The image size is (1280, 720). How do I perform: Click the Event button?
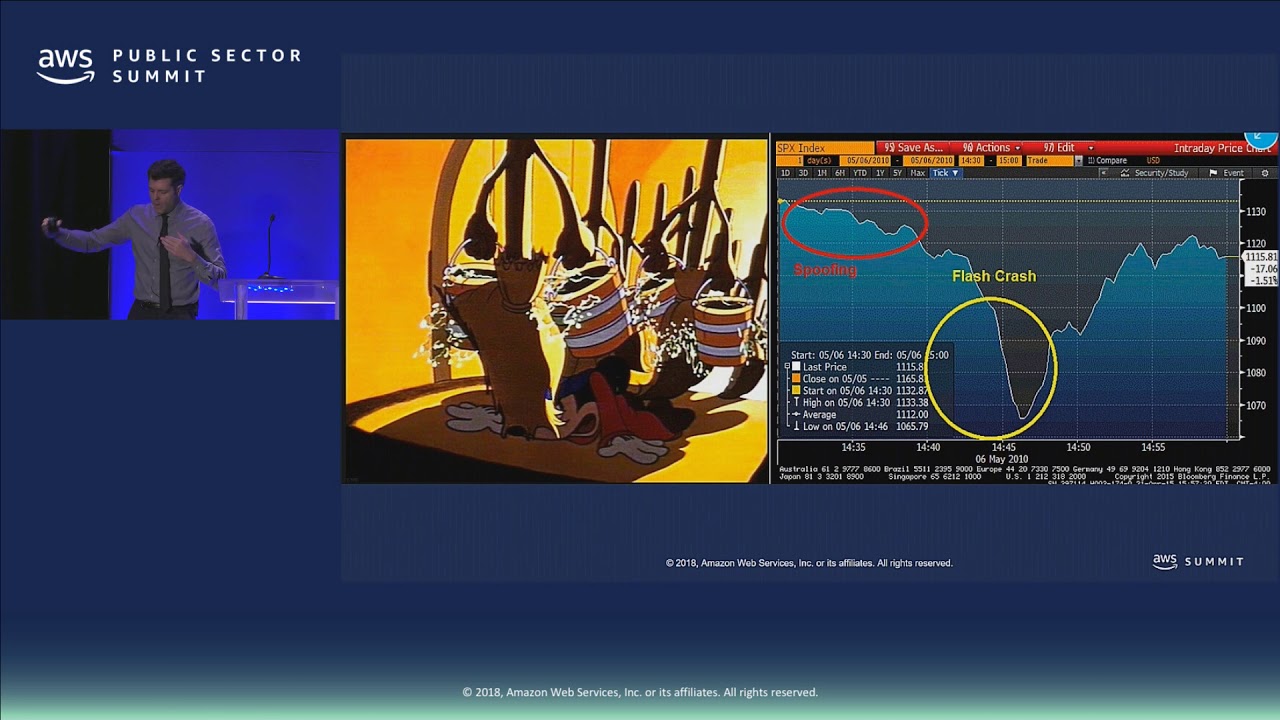click(x=1226, y=173)
